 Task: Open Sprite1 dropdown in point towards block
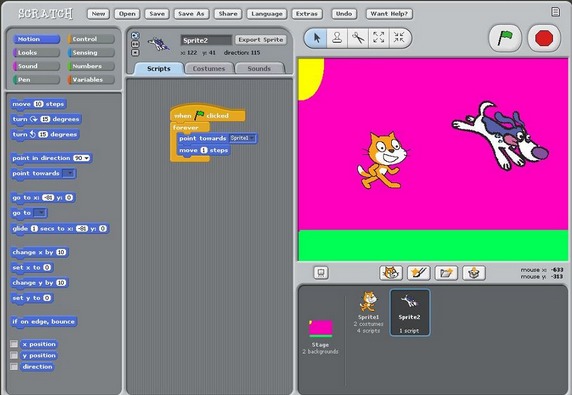click(x=242, y=138)
